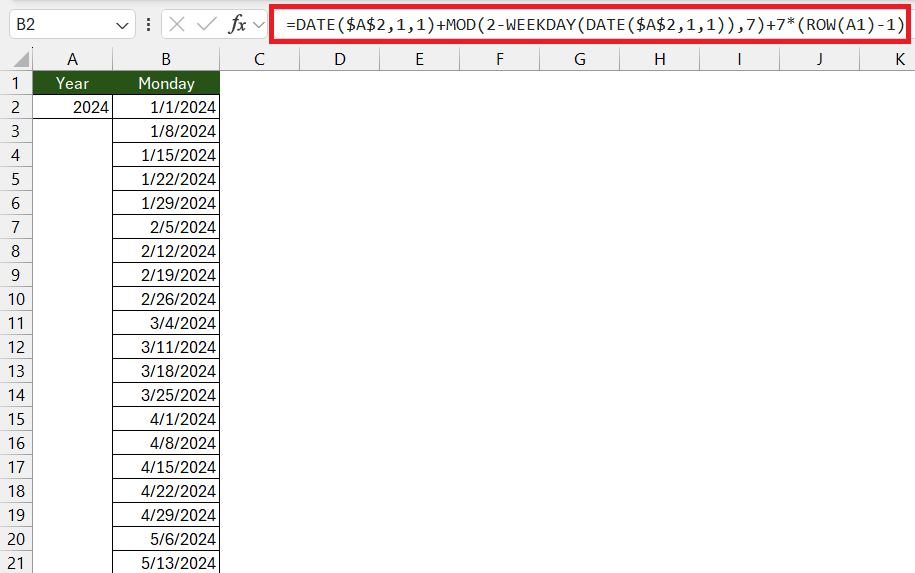Image resolution: width=915 pixels, height=573 pixels.
Task: Select column C header
Action: (260, 59)
